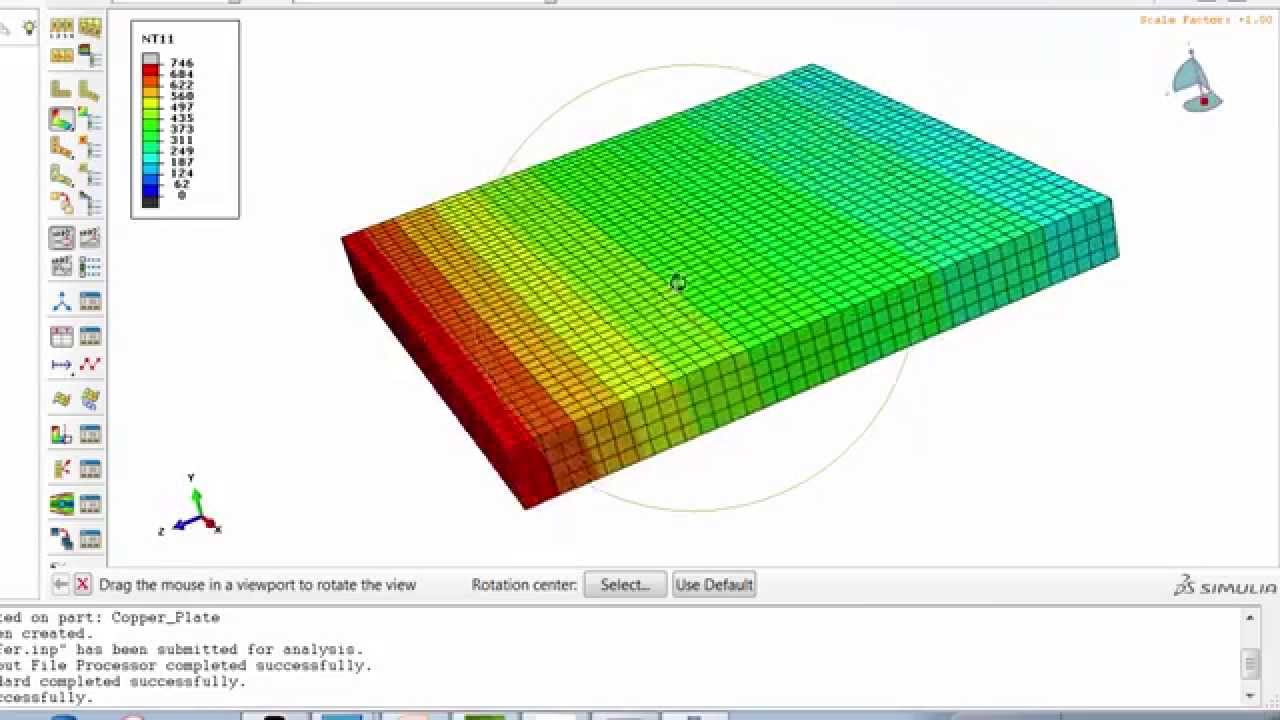Open the View Cut Manager
This screenshot has height=720, width=1280.
89,504
